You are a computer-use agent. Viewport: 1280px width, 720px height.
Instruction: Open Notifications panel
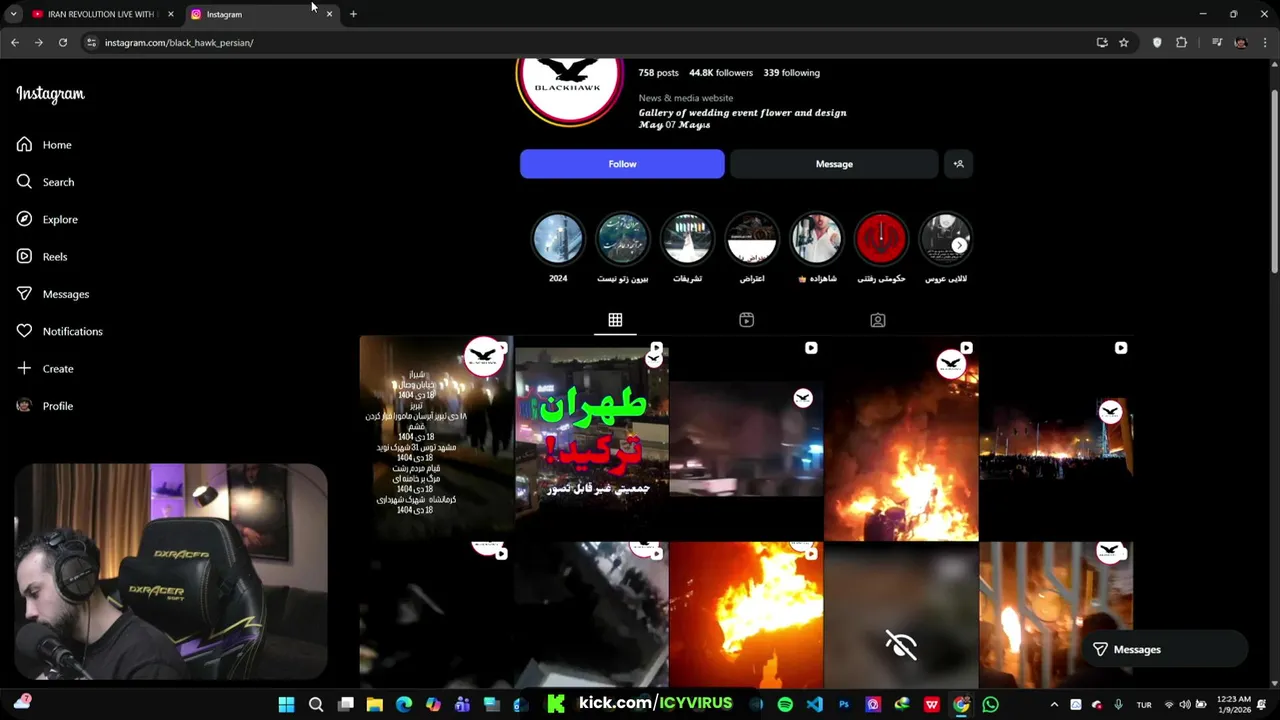[x=60, y=331]
